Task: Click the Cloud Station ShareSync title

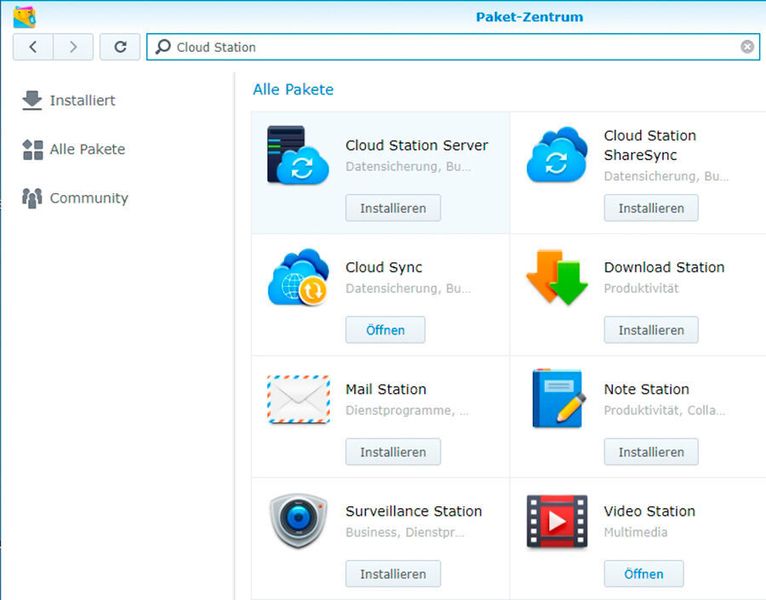Action: (650, 145)
